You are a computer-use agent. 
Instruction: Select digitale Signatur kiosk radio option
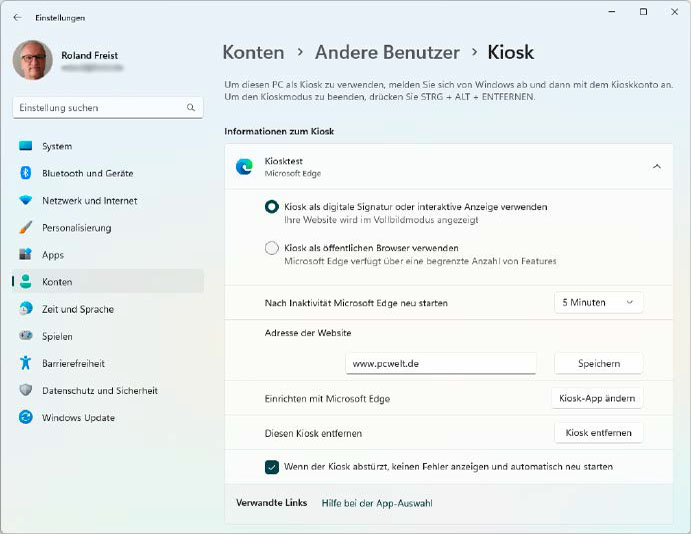tap(271, 207)
